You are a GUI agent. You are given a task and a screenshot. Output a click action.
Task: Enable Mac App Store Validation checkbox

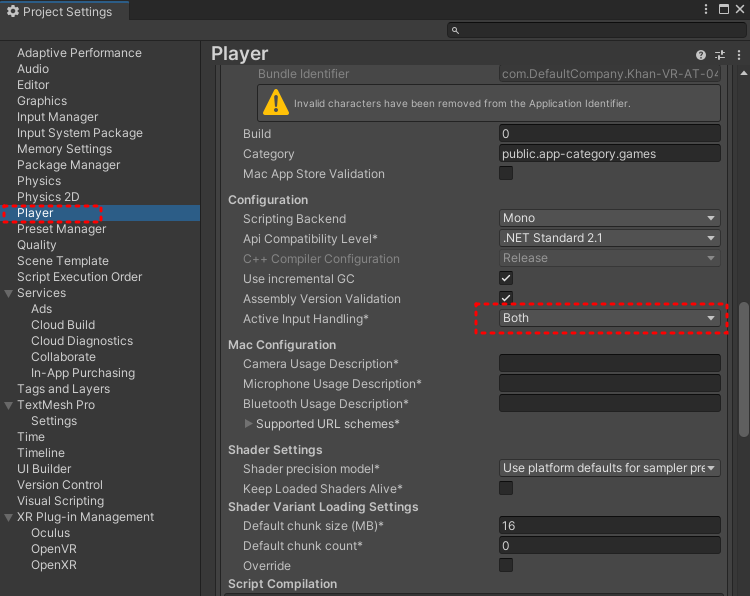click(x=506, y=173)
